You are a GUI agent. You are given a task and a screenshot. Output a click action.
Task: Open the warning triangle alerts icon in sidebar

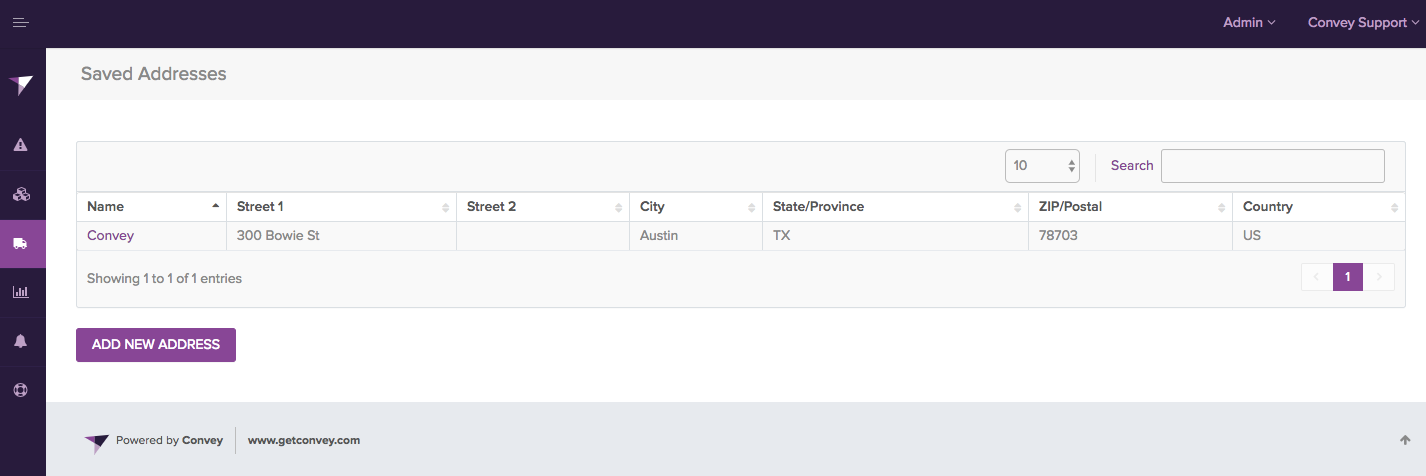click(21, 145)
